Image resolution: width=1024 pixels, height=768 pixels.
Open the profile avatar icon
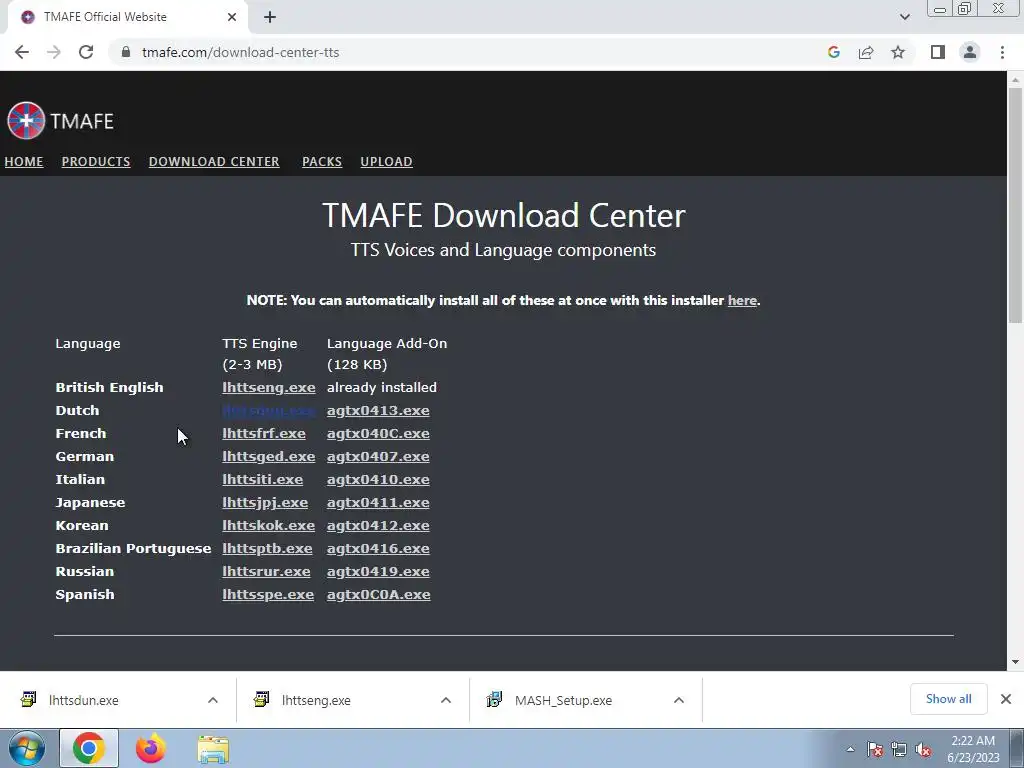[x=970, y=52]
